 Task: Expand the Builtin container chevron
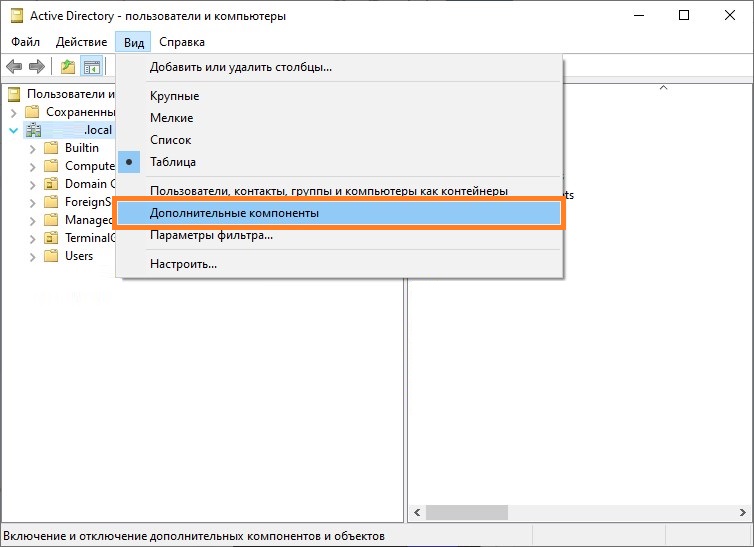(32, 148)
